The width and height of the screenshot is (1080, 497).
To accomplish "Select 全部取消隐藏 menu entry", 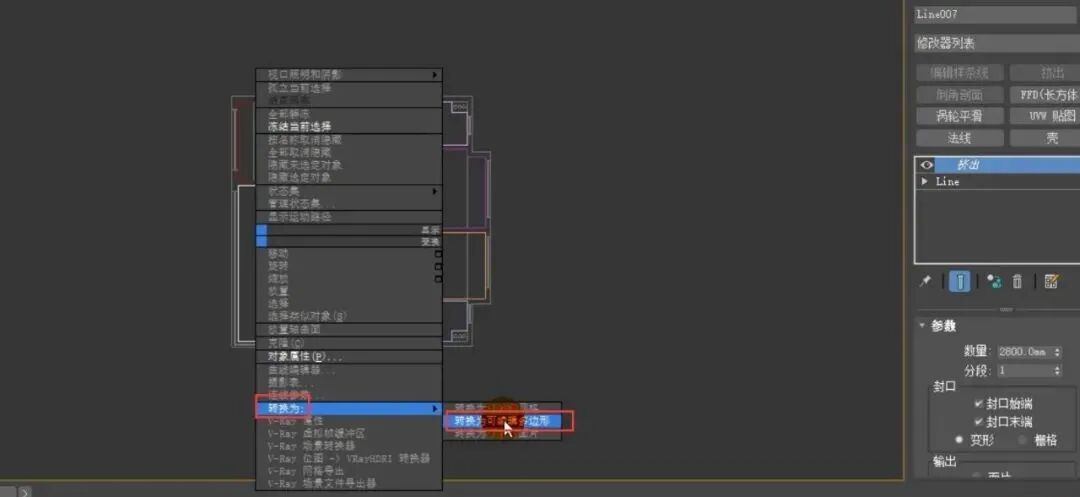I will point(349,152).
